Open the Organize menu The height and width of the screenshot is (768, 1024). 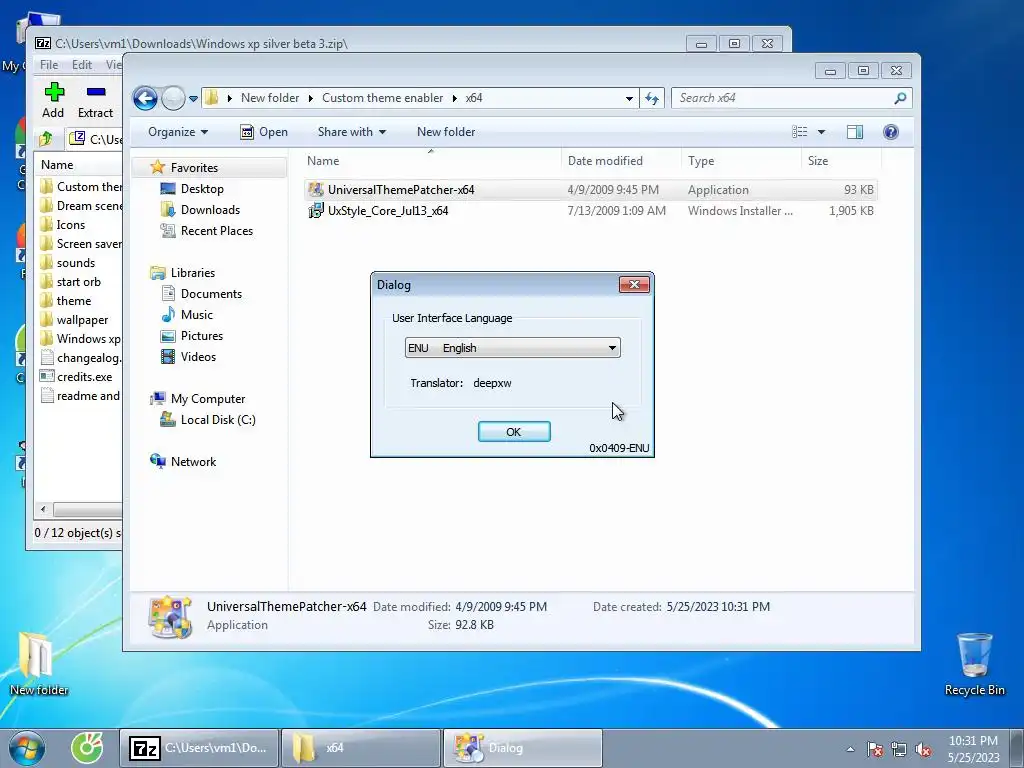[x=178, y=132]
